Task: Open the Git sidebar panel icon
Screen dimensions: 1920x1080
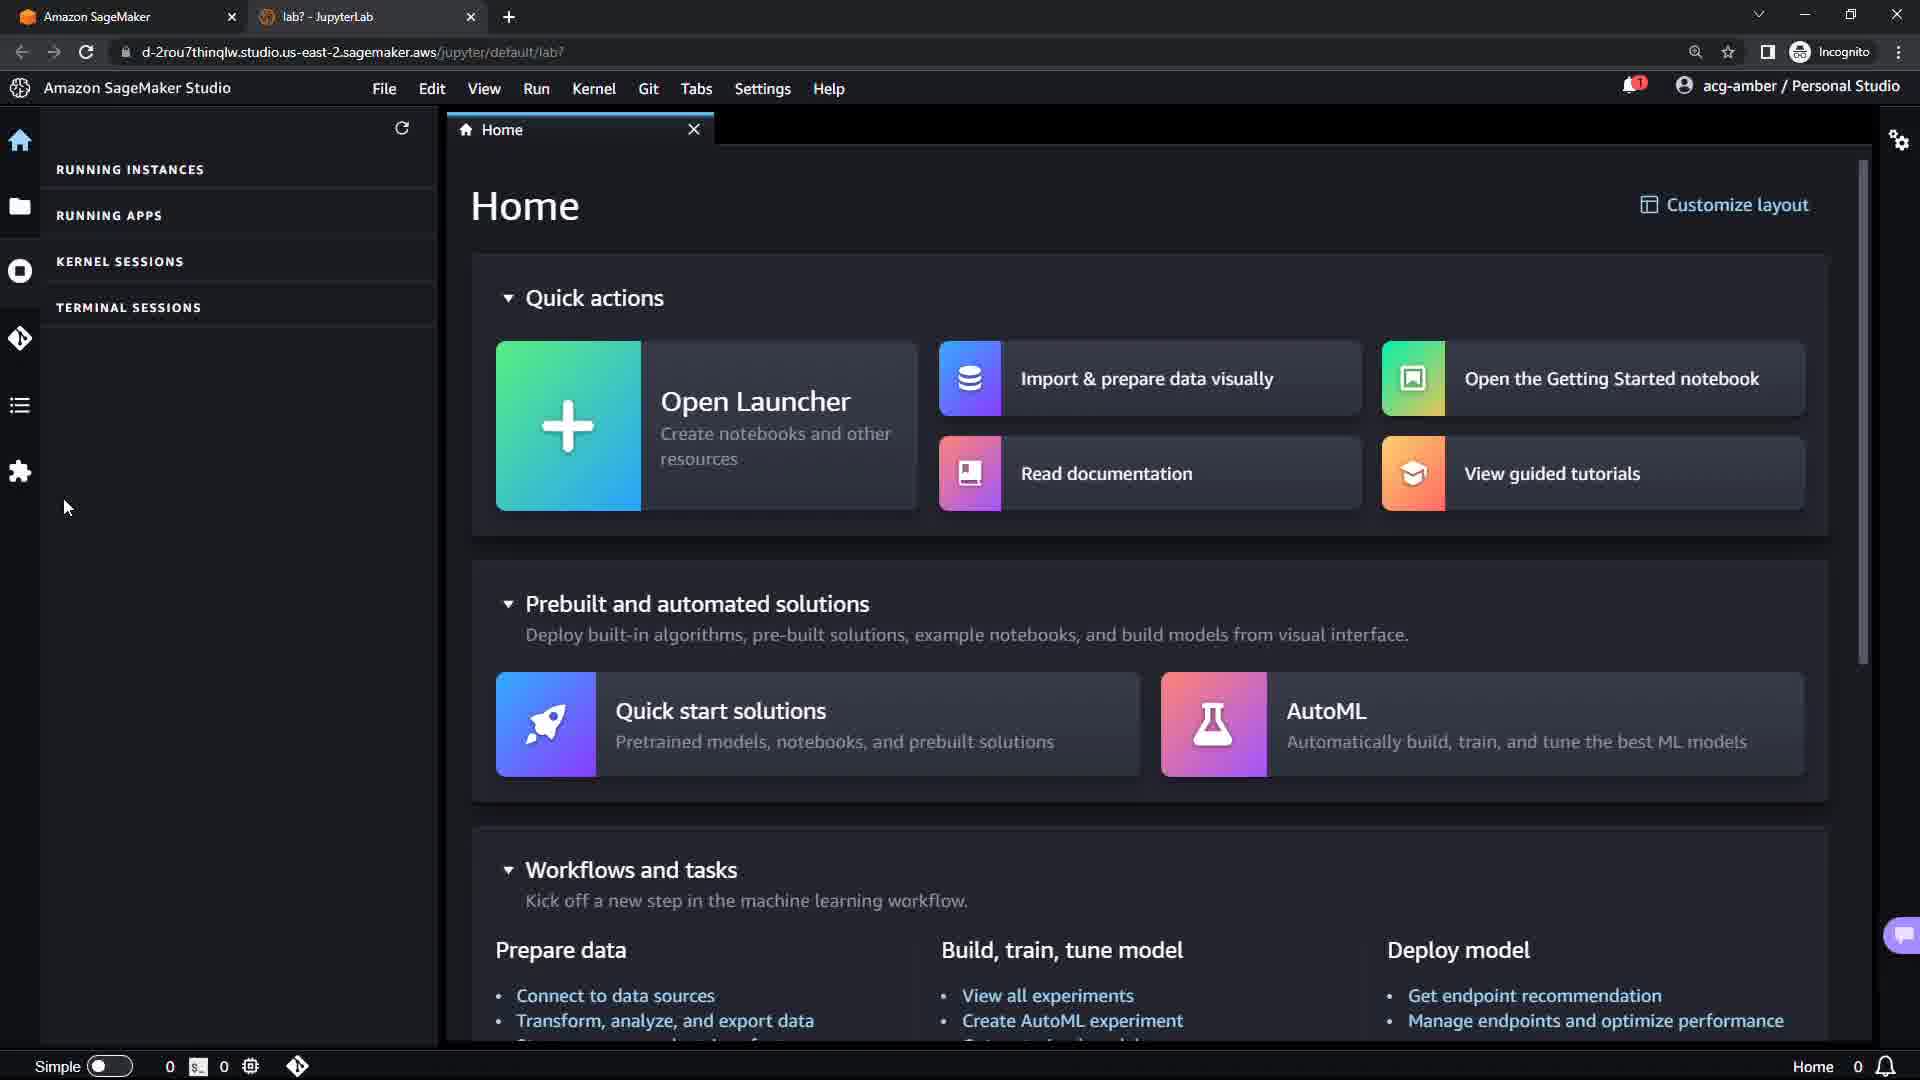Action: coord(20,339)
